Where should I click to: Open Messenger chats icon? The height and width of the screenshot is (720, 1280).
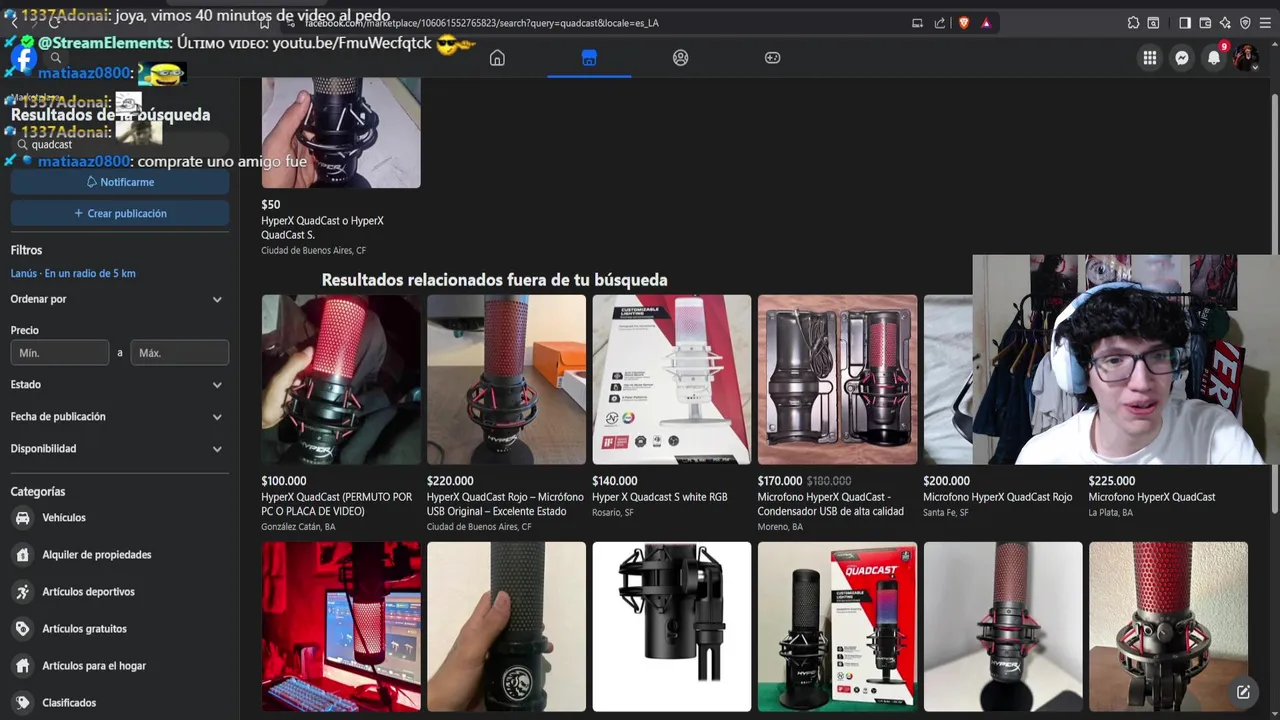point(1182,58)
